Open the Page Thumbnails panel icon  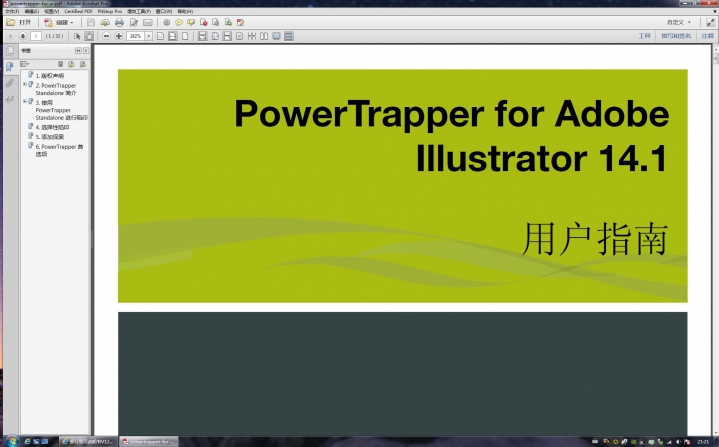pos(10,50)
